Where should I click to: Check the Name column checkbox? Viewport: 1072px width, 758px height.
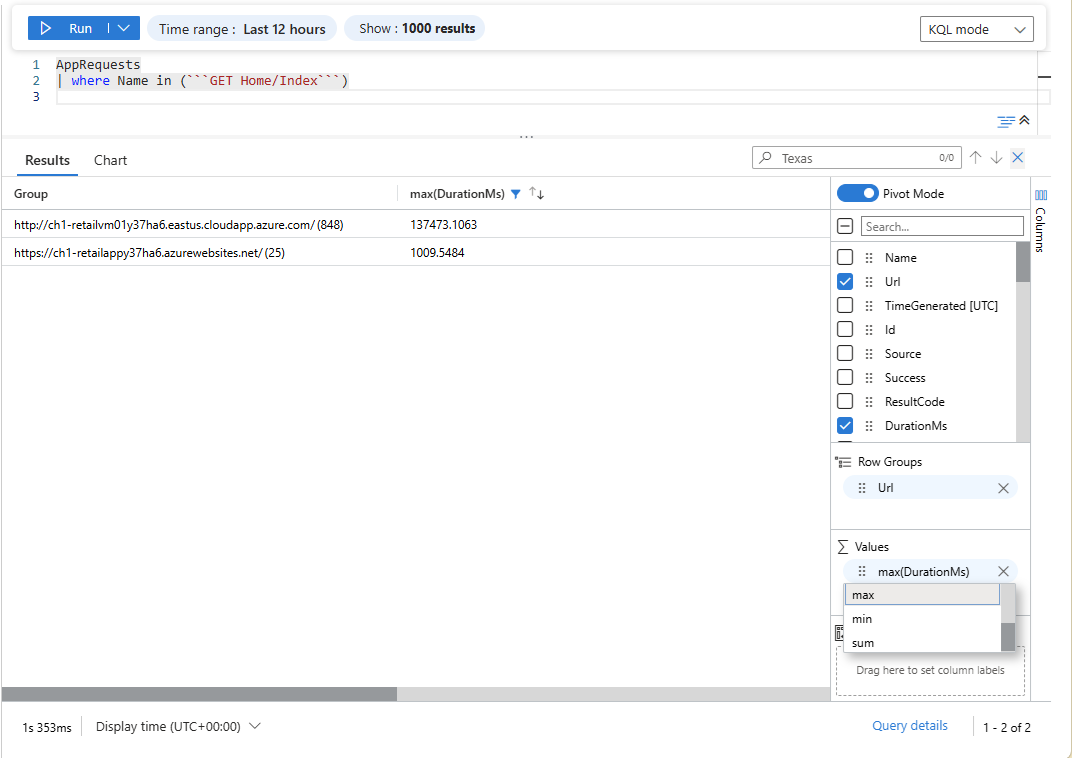(x=845, y=257)
